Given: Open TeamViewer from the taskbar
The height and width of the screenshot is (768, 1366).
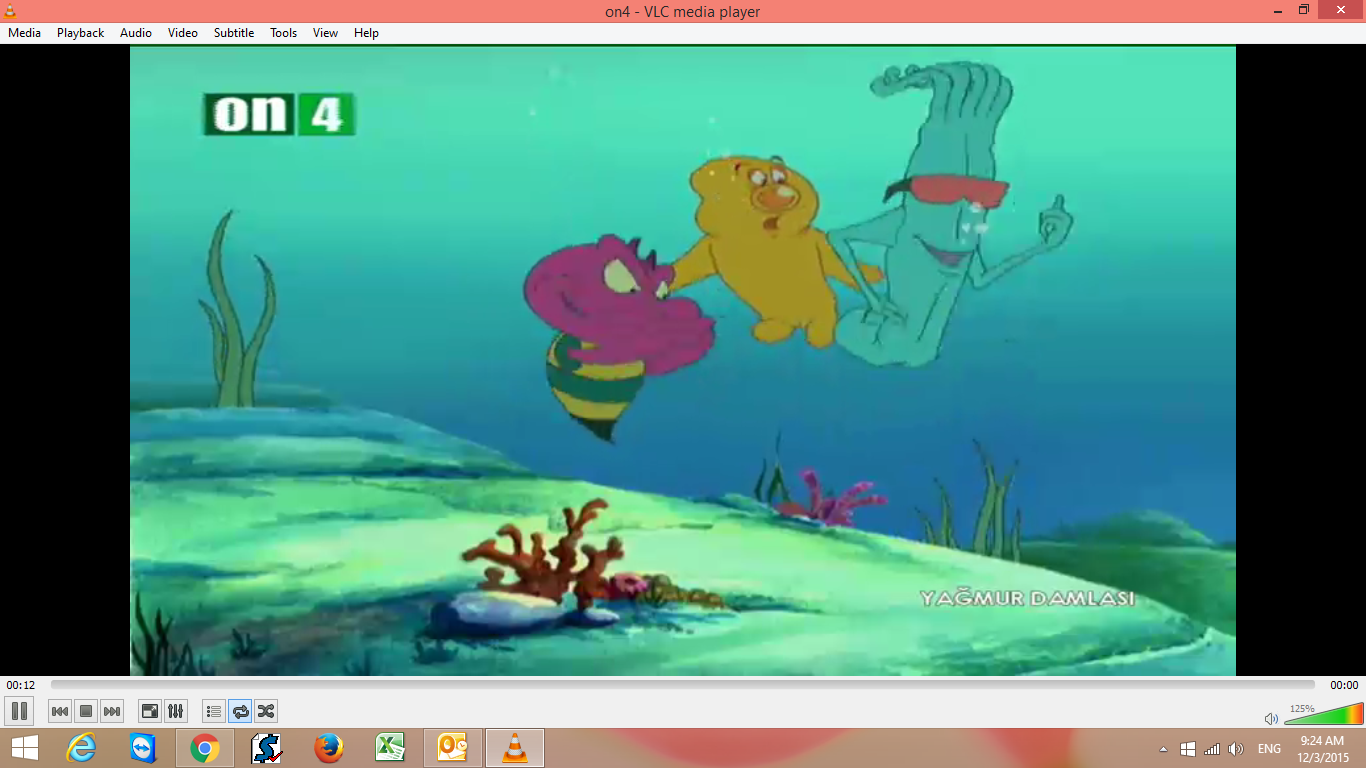Looking at the screenshot, I should 143,748.
